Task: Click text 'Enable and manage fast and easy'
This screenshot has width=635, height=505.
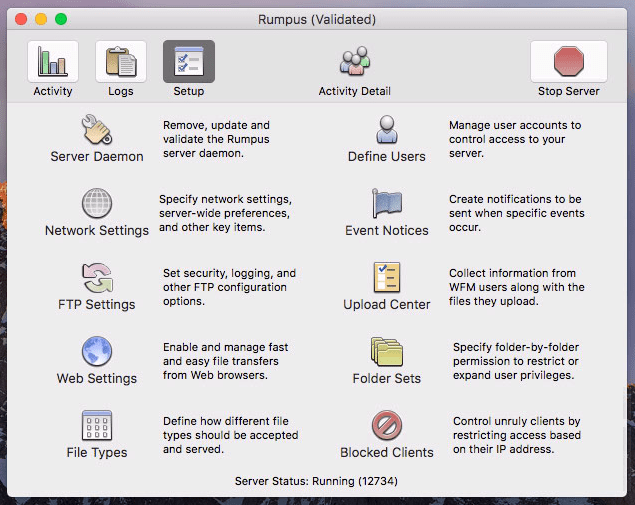Action: [226, 354]
